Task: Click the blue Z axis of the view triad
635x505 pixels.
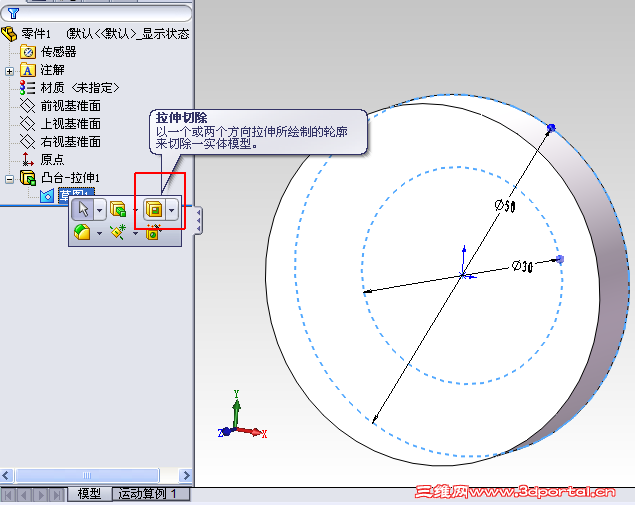Action: point(224,432)
